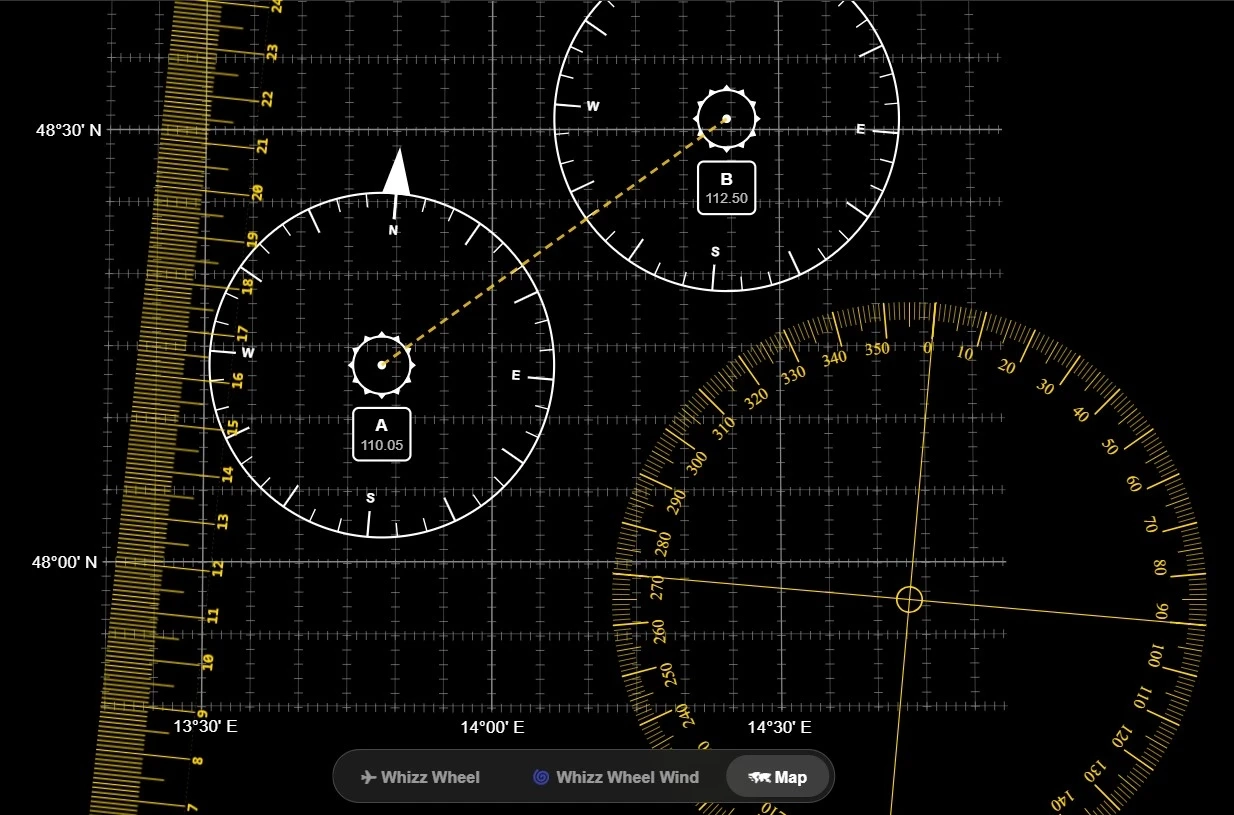Click the protractor center circle

coord(909,599)
